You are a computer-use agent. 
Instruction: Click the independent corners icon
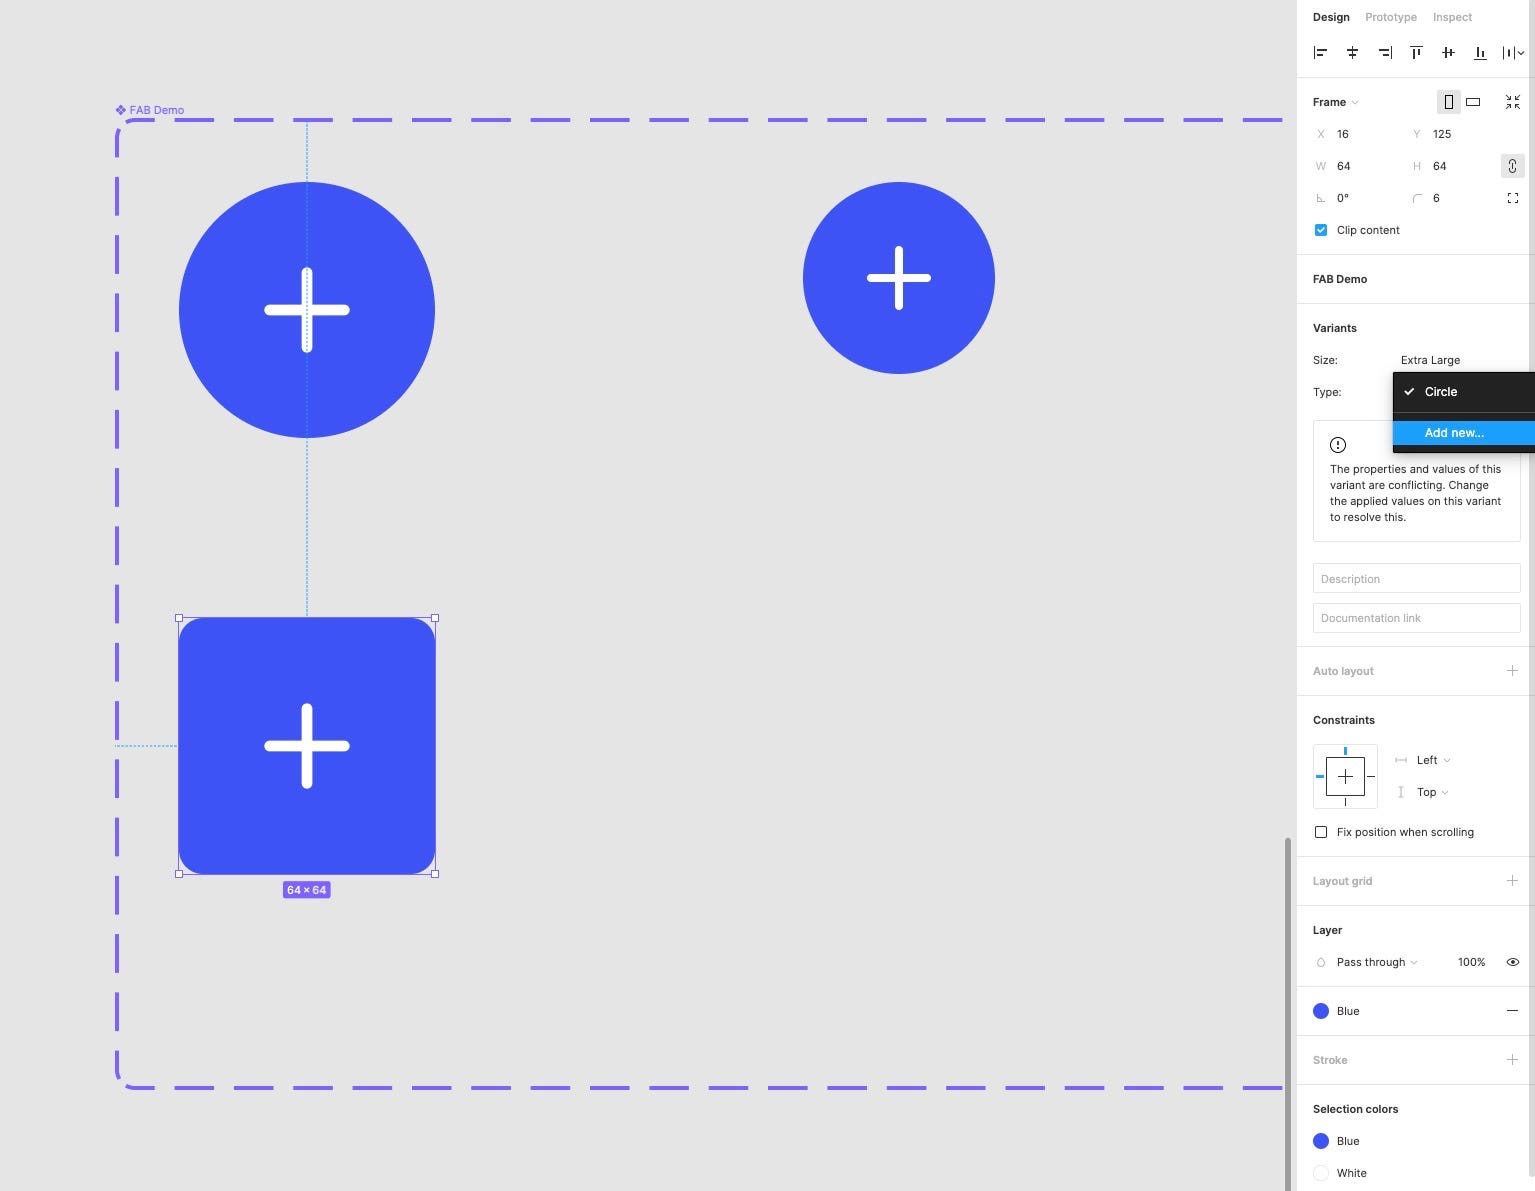[x=1512, y=198]
